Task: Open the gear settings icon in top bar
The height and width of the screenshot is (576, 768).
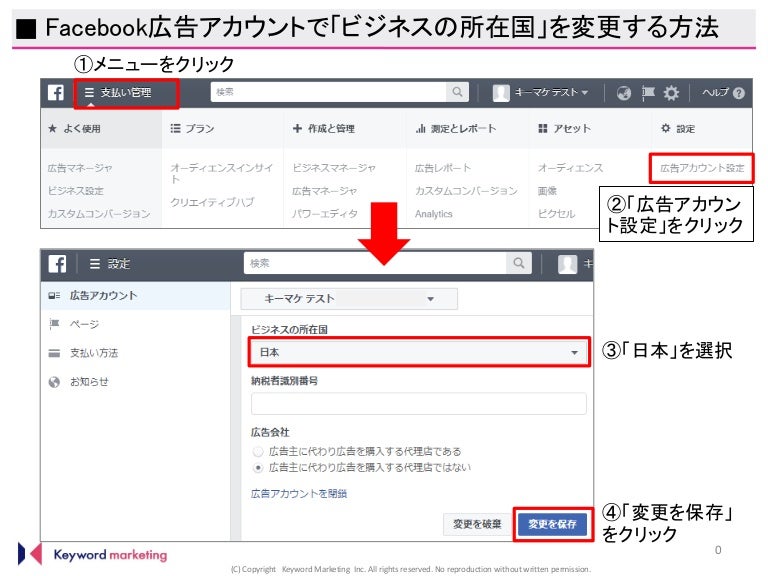Action: pos(671,93)
